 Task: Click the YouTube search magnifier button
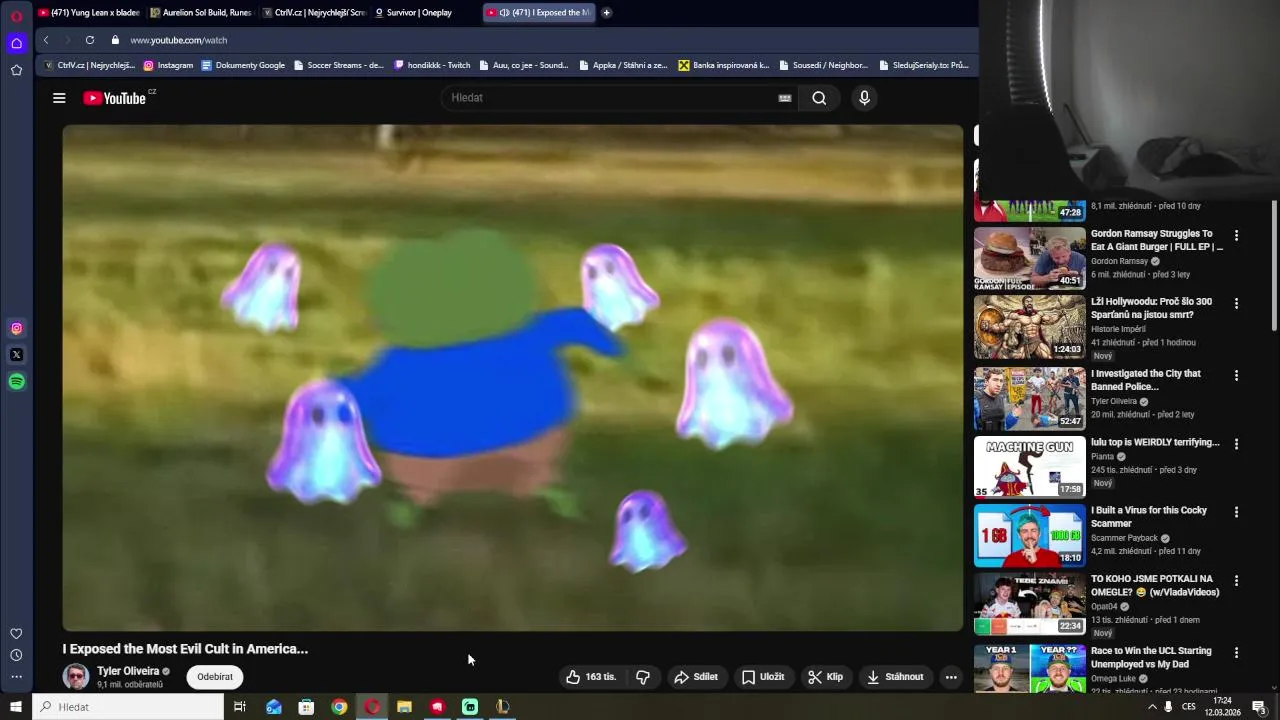click(x=819, y=98)
